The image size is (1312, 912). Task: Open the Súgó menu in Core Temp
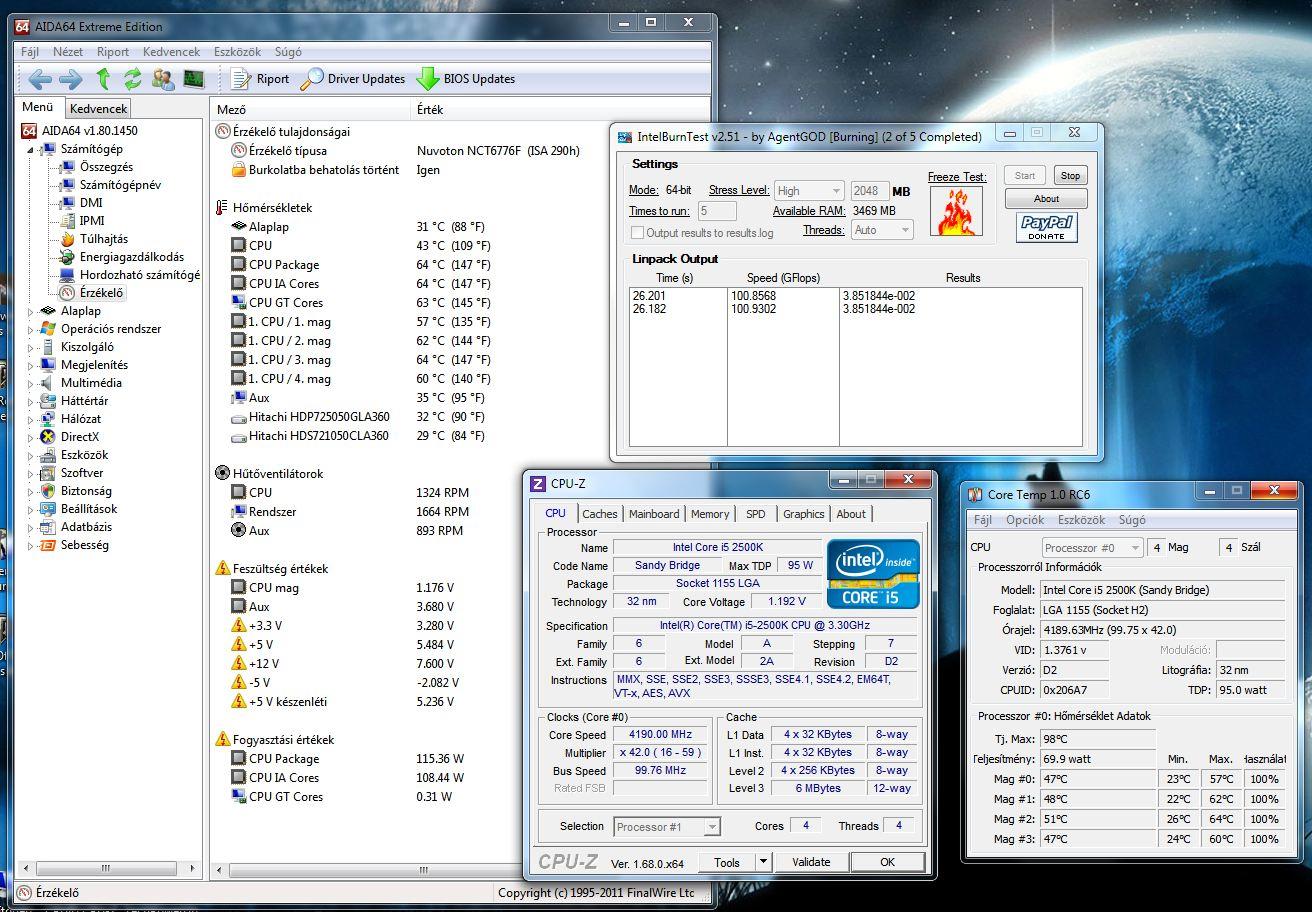point(1132,520)
